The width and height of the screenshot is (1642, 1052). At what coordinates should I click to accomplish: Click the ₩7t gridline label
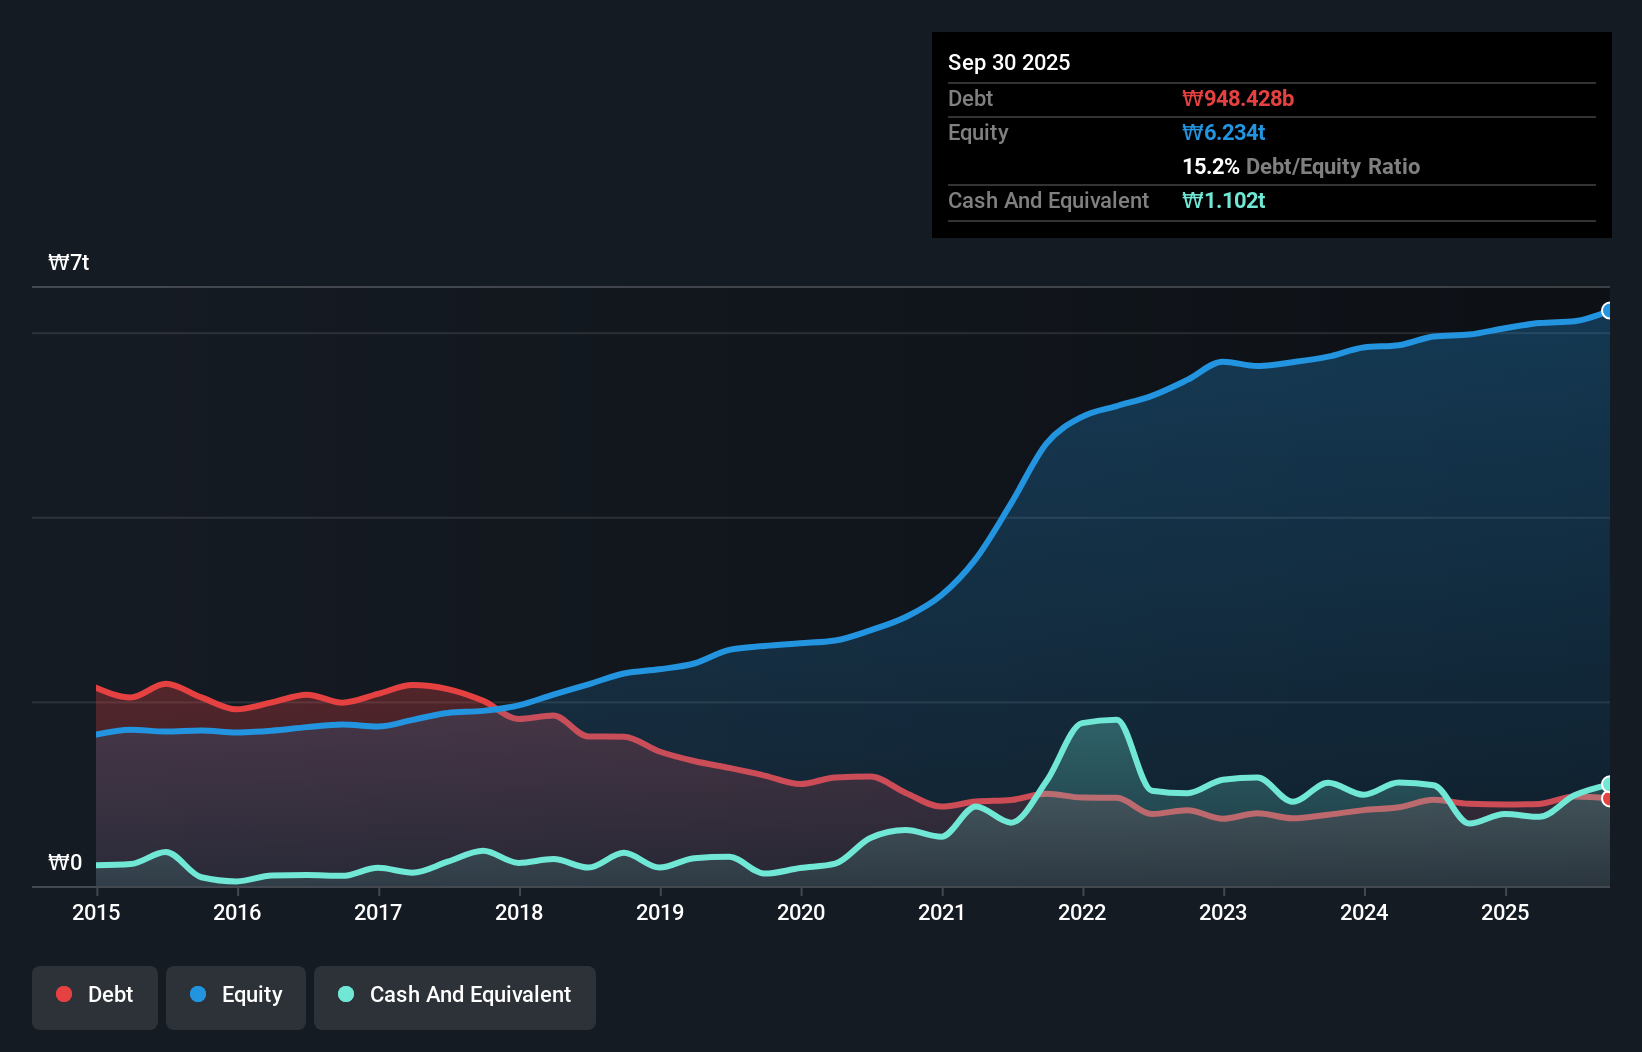point(66,262)
